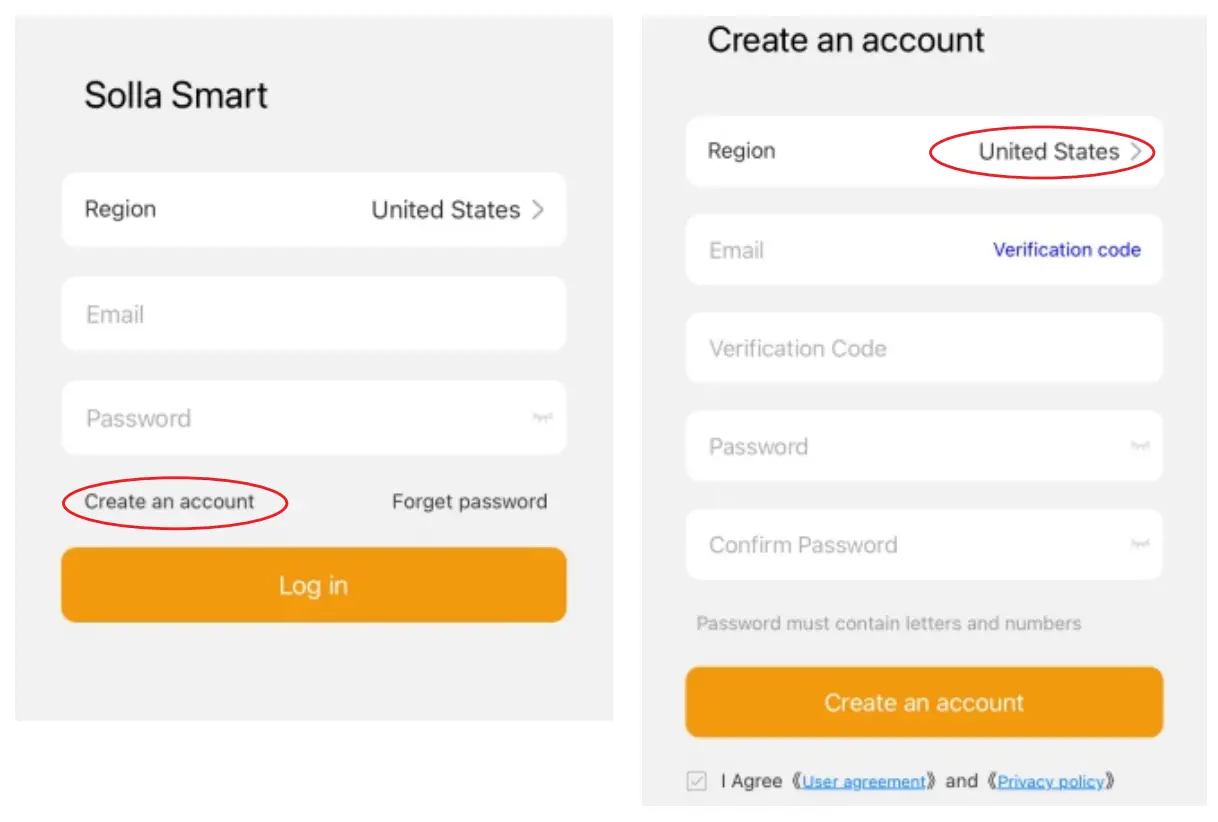Toggle visibility of the Confirm Password entry
The height and width of the screenshot is (822, 1218).
1140,545
